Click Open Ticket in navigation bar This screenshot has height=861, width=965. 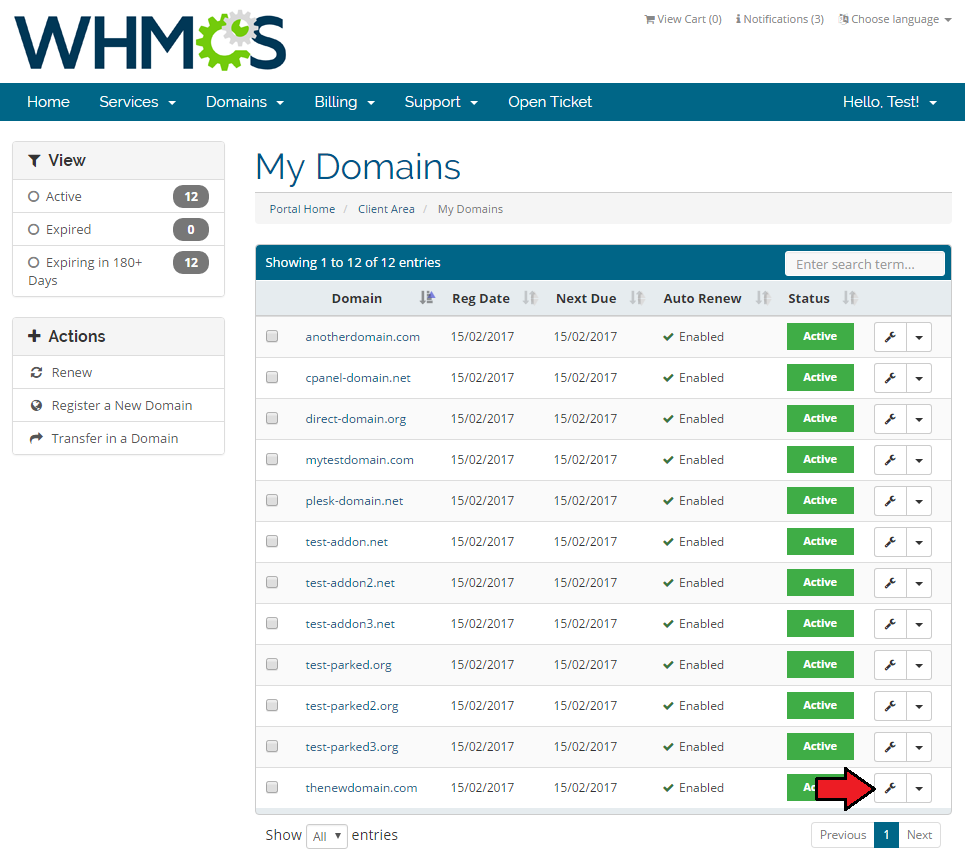[550, 102]
